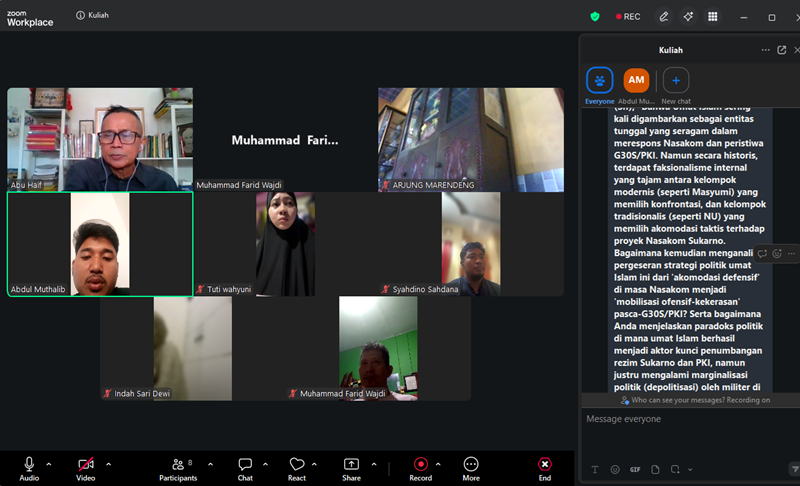Expand the record options caret

click(x=438, y=464)
